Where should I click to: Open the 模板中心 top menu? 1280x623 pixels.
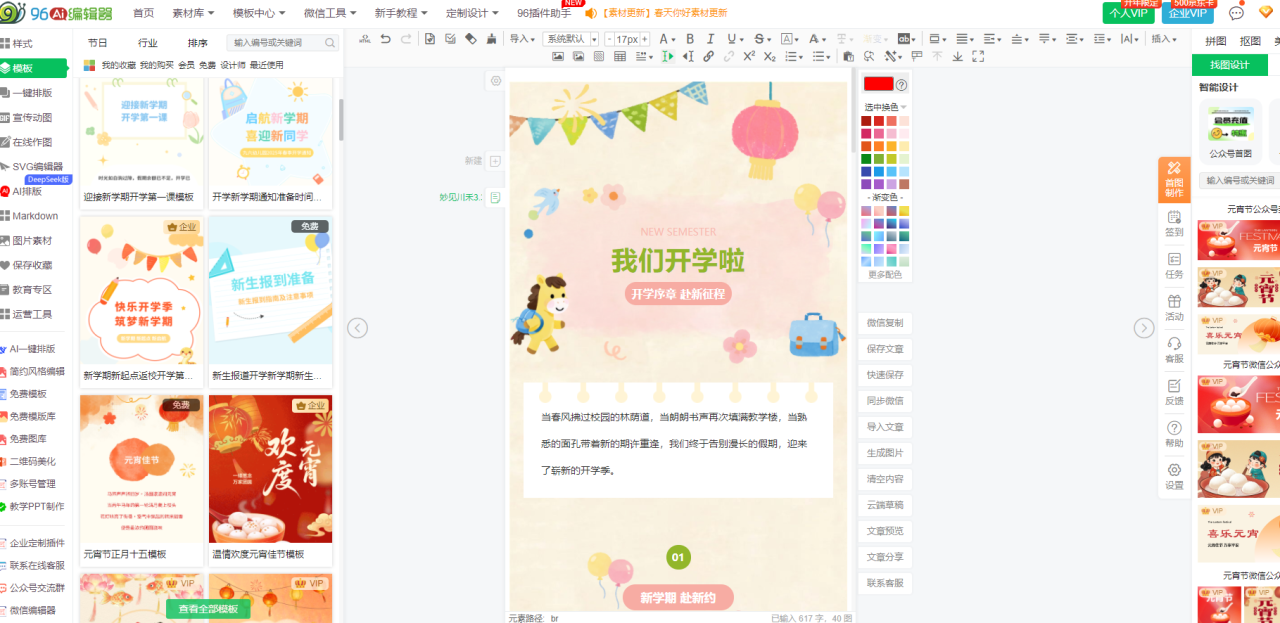click(258, 13)
